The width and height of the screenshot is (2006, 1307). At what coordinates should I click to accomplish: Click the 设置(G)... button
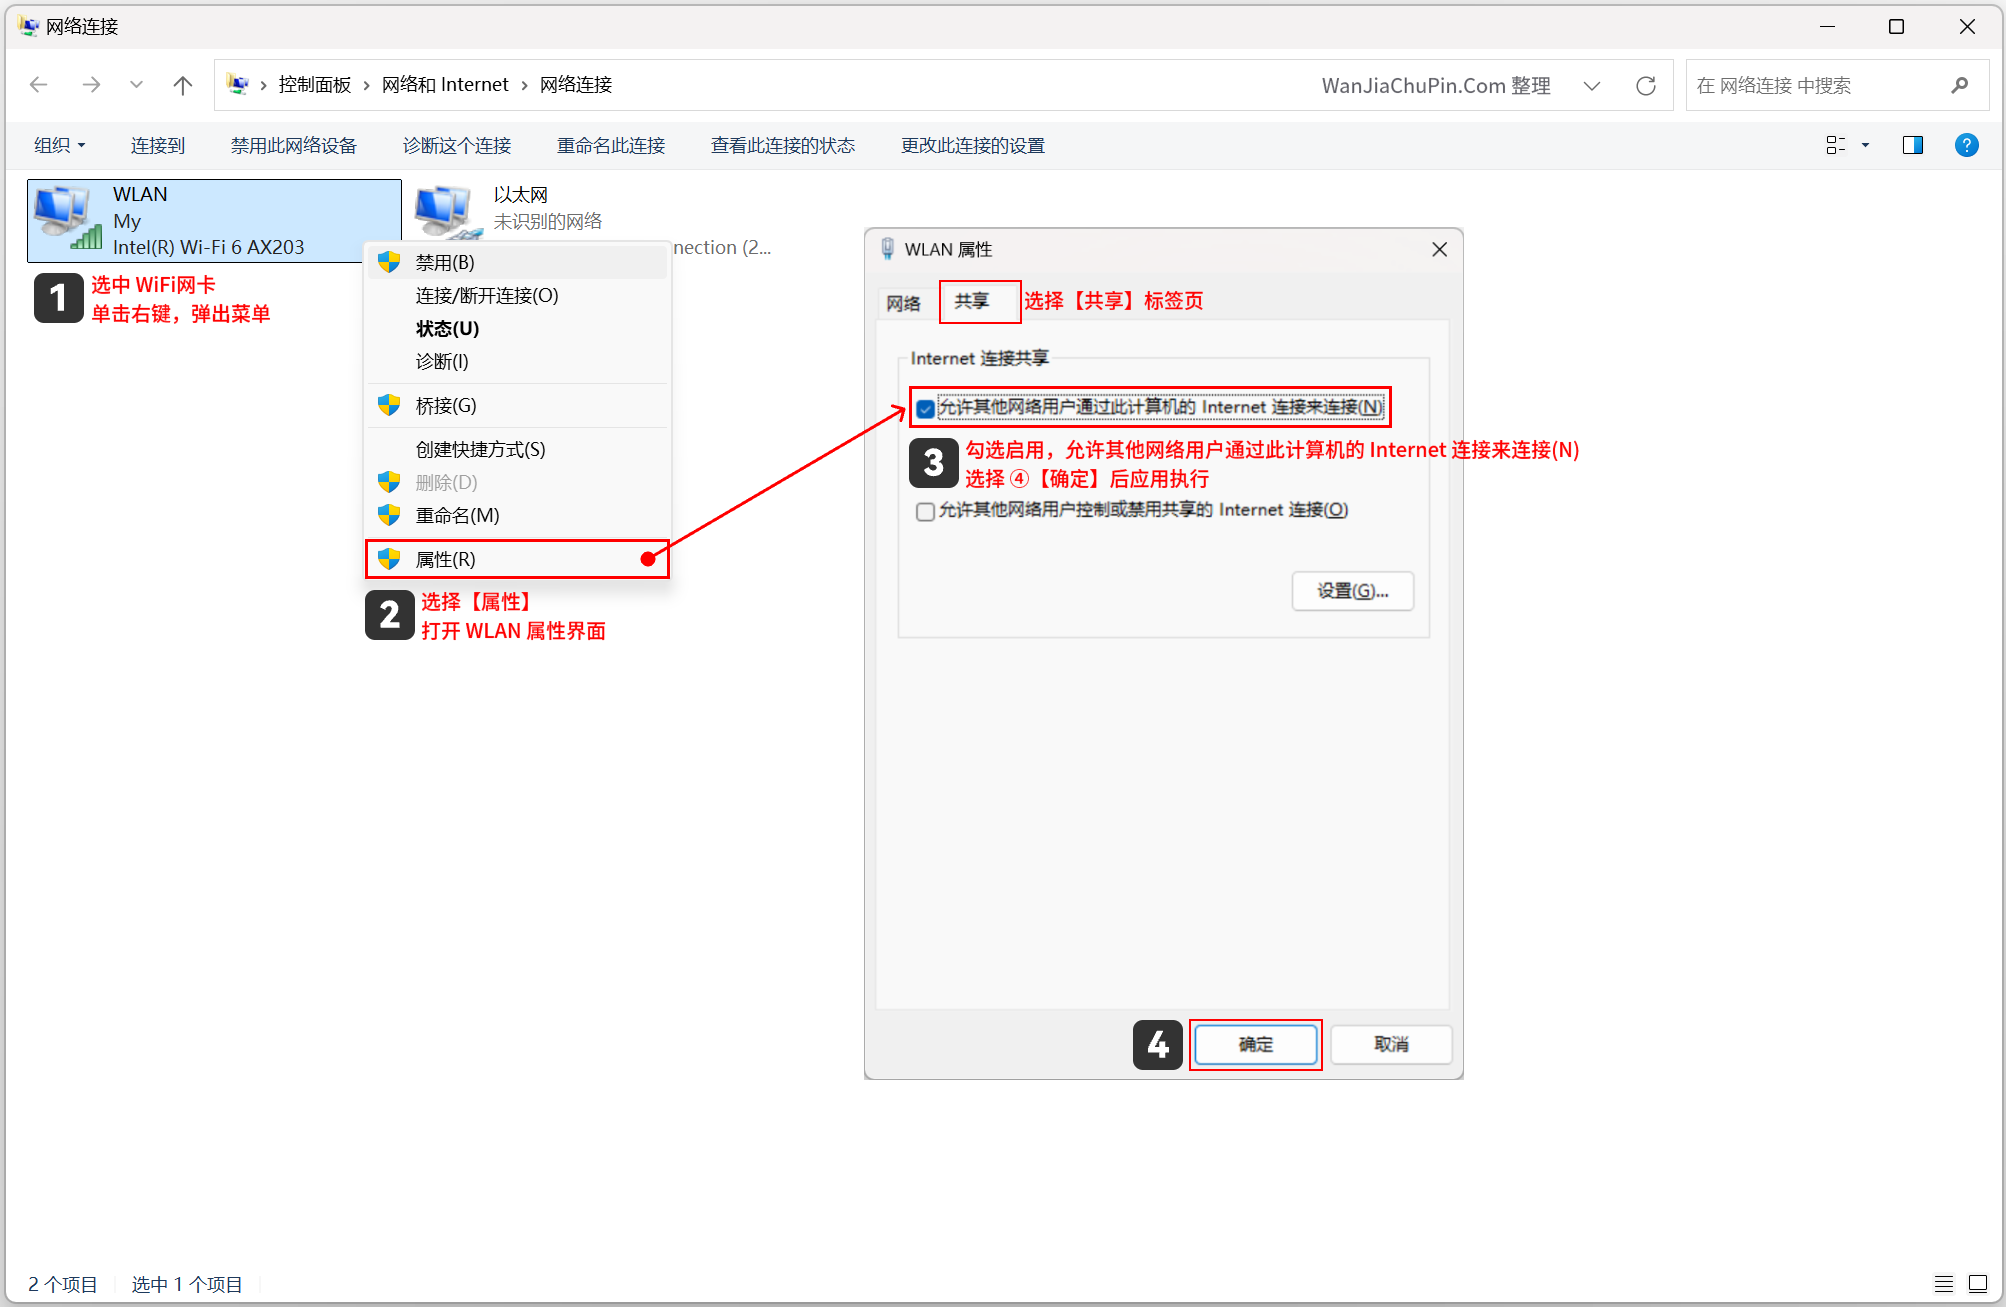pos(1352,591)
